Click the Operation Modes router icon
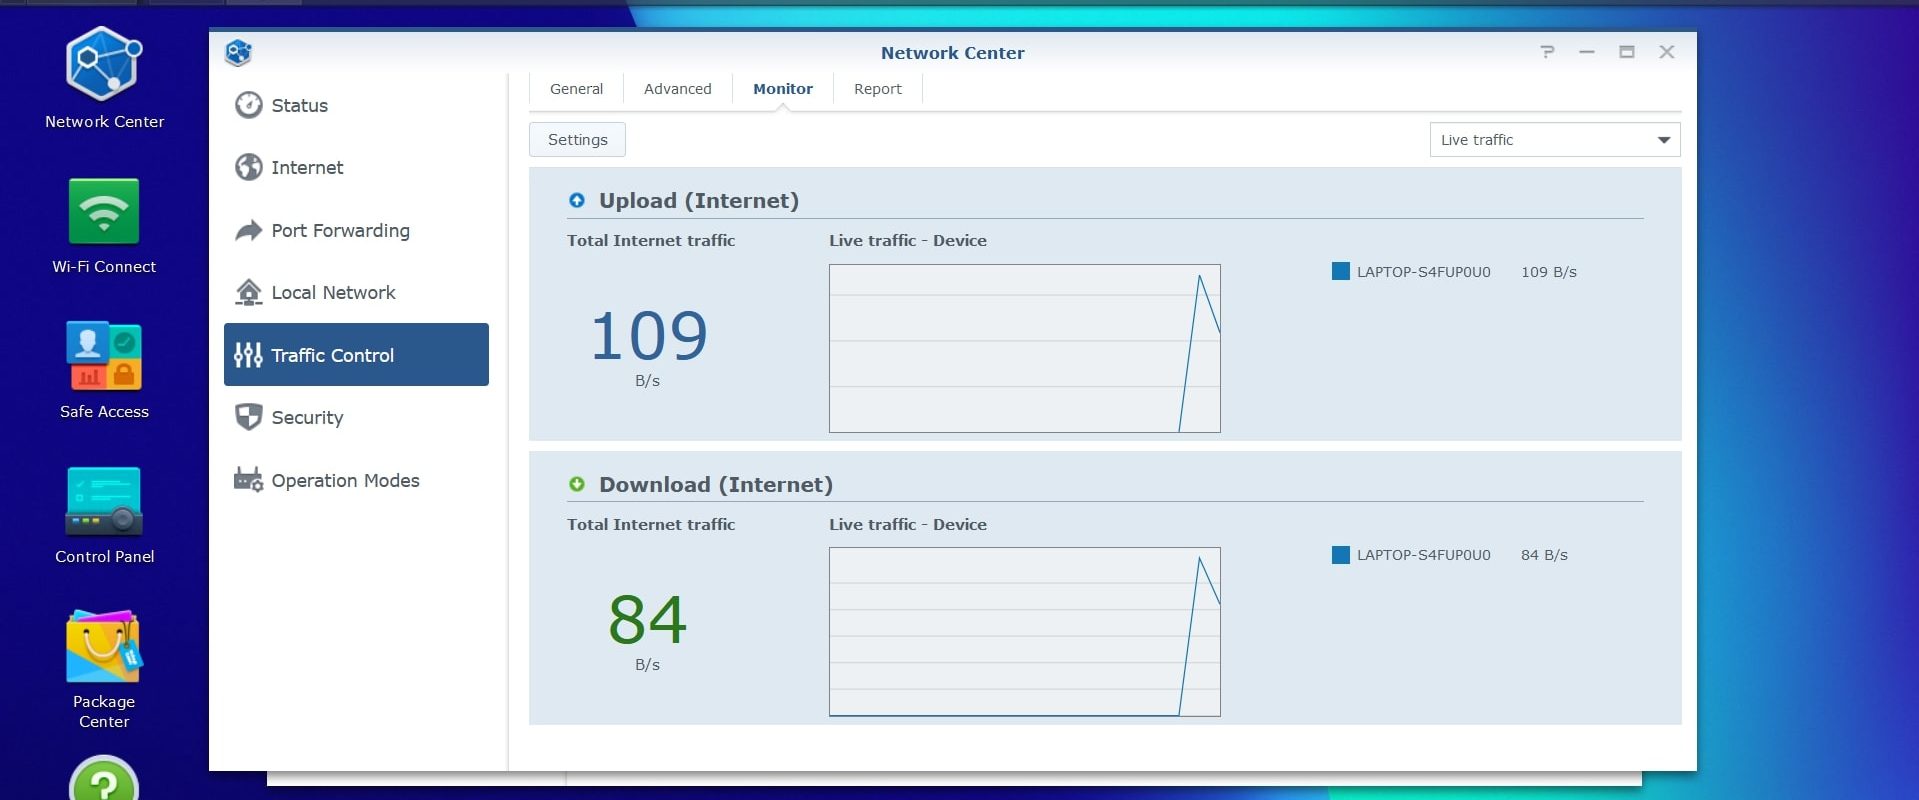This screenshot has height=800, width=1919. pyautogui.click(x=248, y=480)
